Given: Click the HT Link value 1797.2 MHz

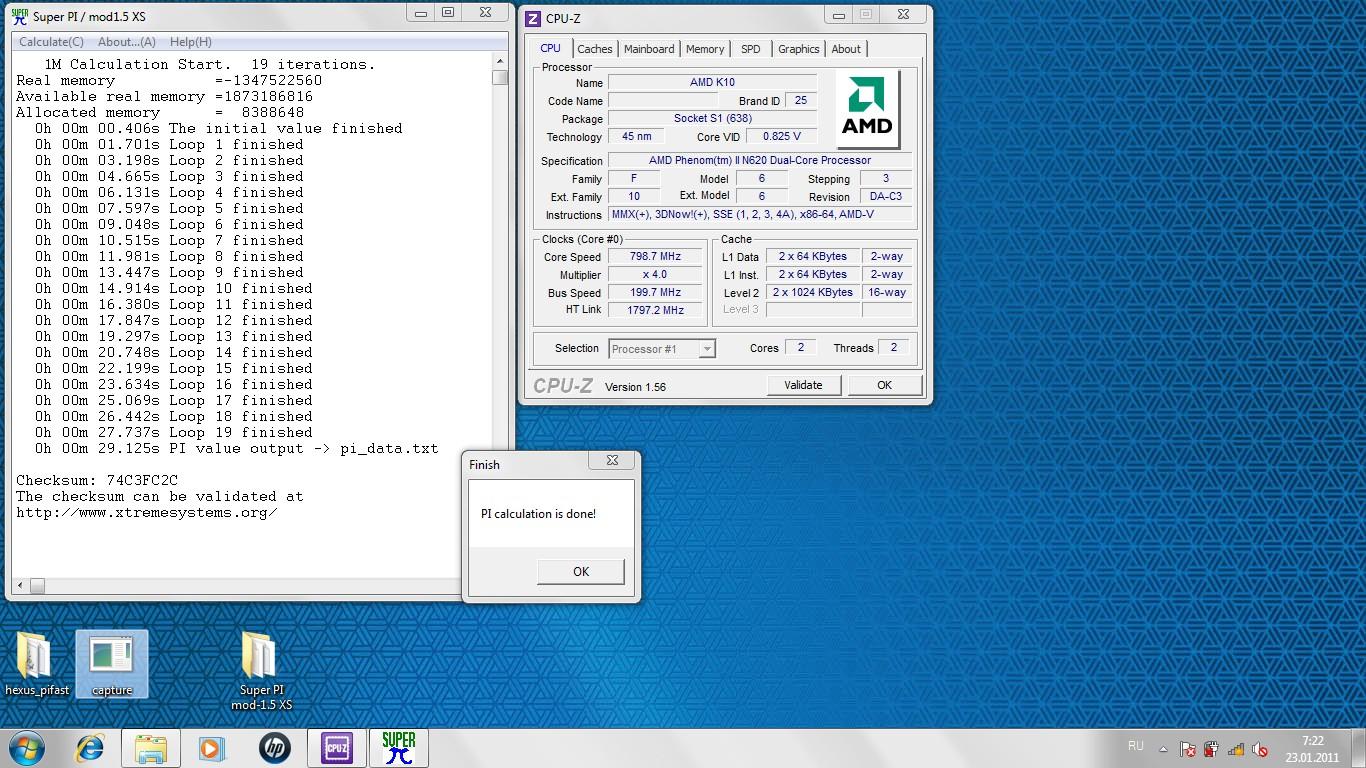Looking at the screenshot, I should tap(656, 310).
